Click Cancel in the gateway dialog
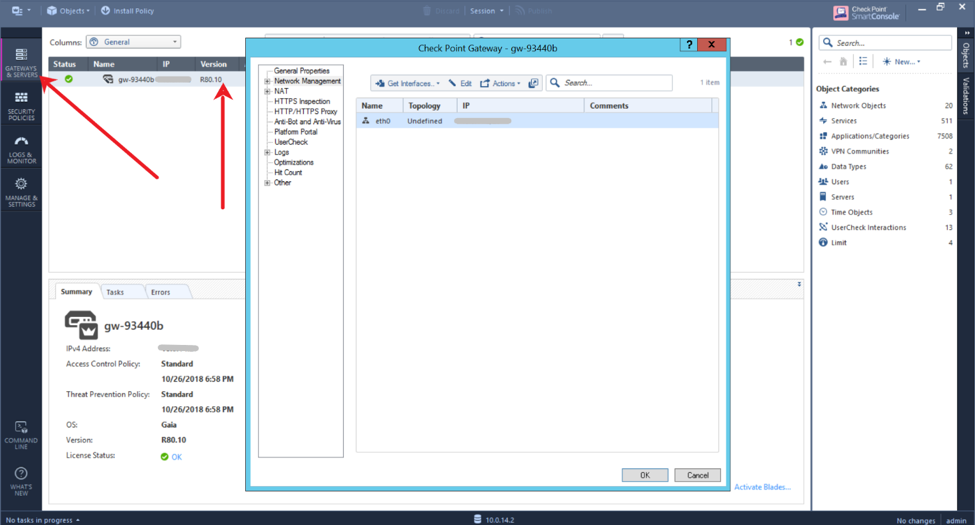This screenshot has height=525, width=975. [x=698, y=475]
